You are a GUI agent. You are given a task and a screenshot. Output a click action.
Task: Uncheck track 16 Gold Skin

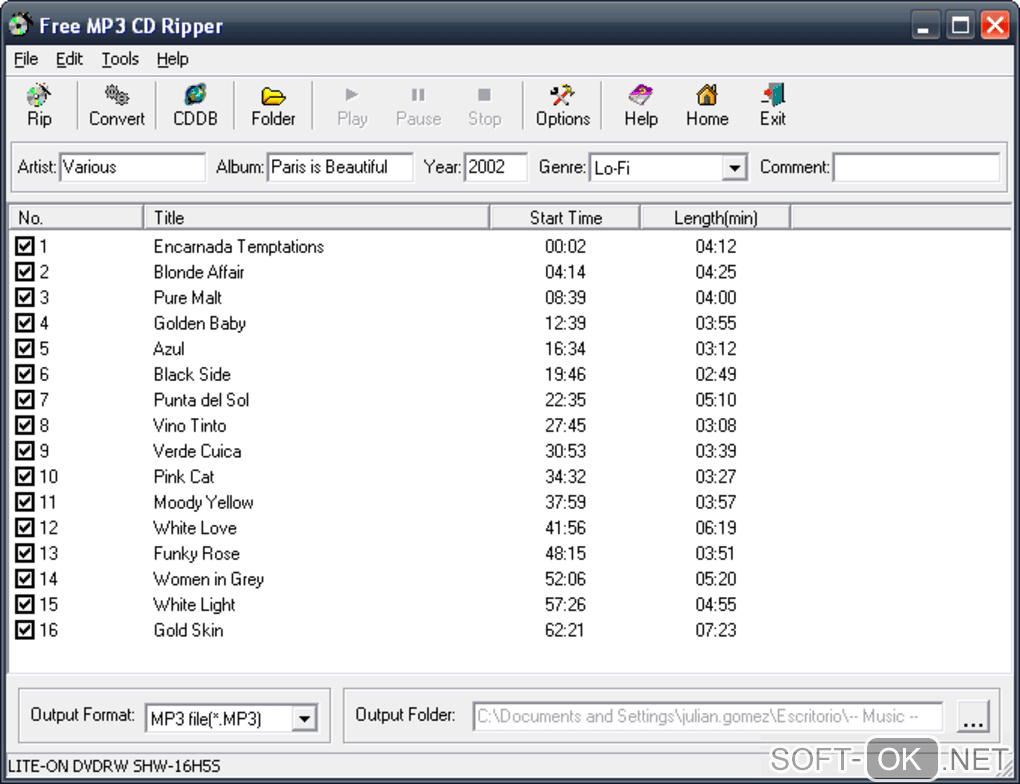pyautogui.click(x=25, y=630)
